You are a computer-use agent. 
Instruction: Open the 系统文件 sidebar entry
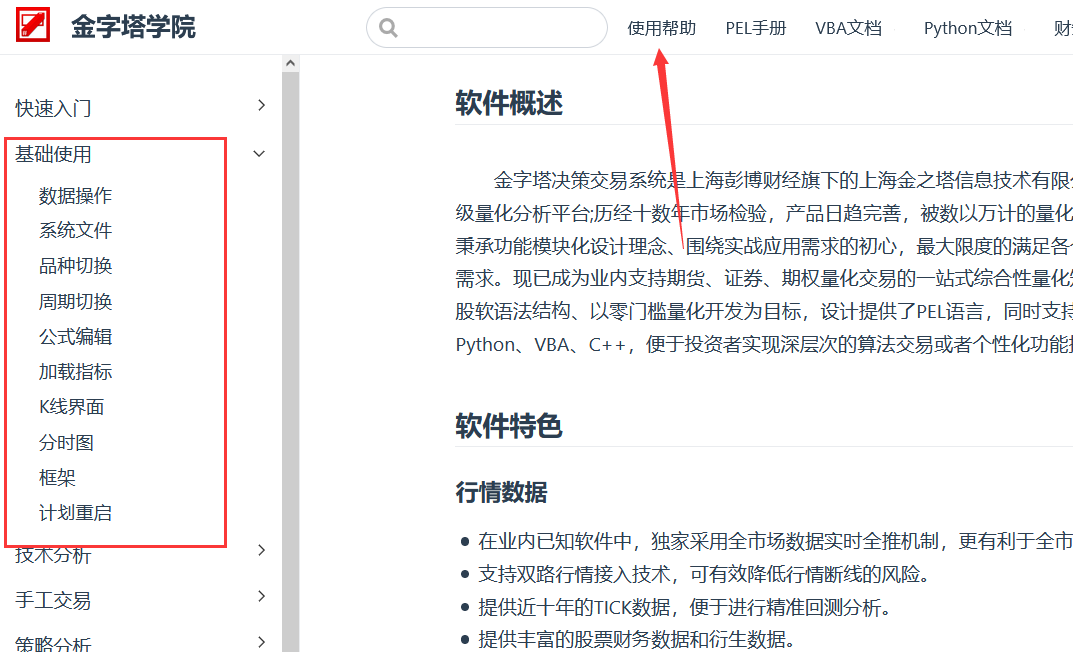click(75, 231)
